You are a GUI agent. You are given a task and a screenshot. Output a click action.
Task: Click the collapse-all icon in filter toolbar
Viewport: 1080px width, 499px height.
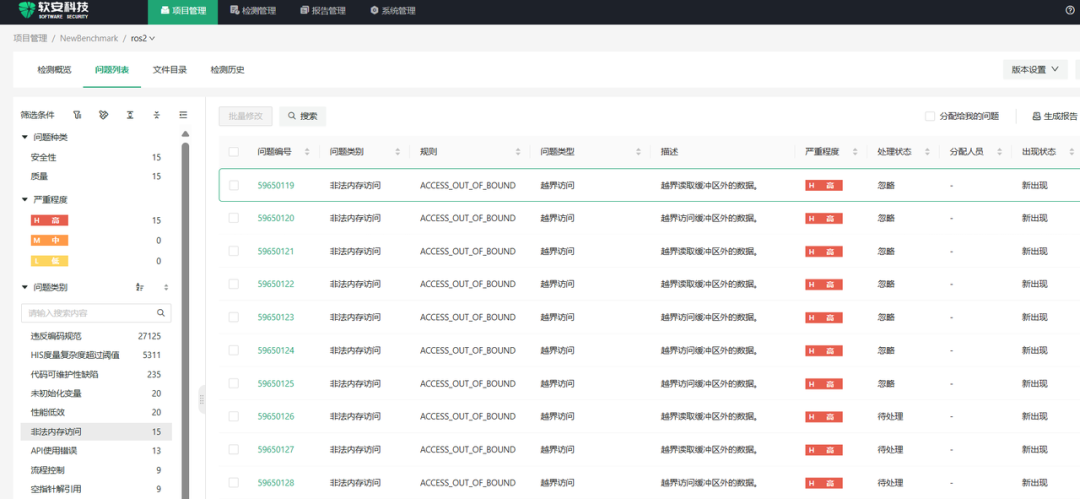[x=156, y=115]
